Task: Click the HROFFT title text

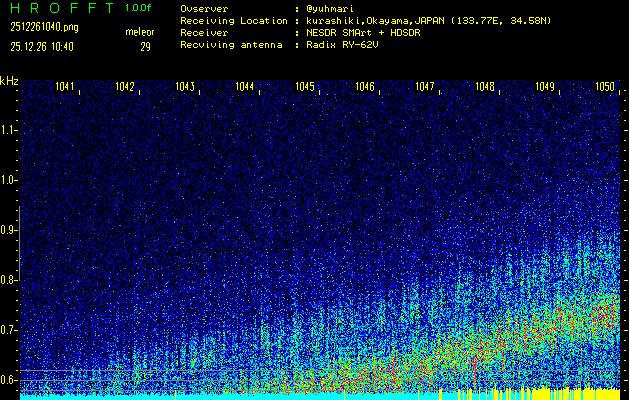Action: pyautogui.click(x=61, y=9)
